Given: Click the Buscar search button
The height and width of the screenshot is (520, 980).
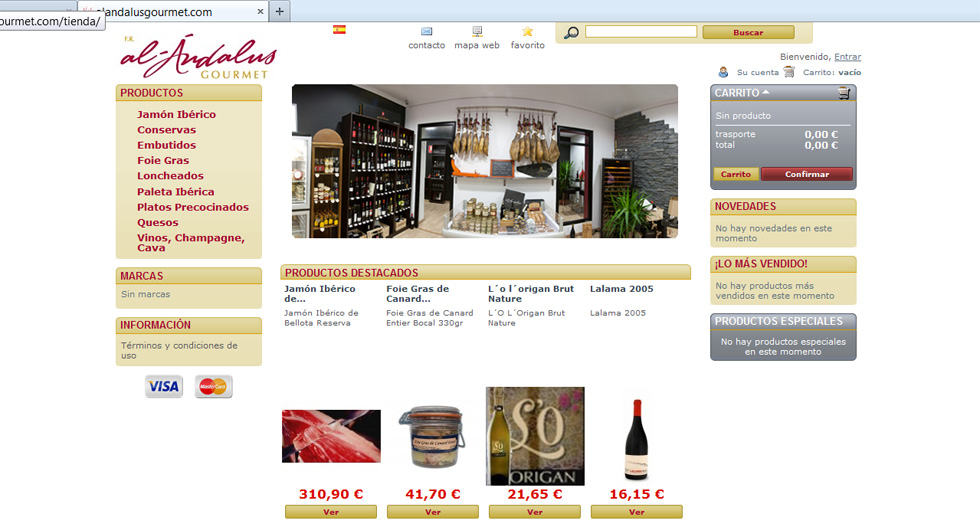Looking at the screenshot, I should point(748,32).
